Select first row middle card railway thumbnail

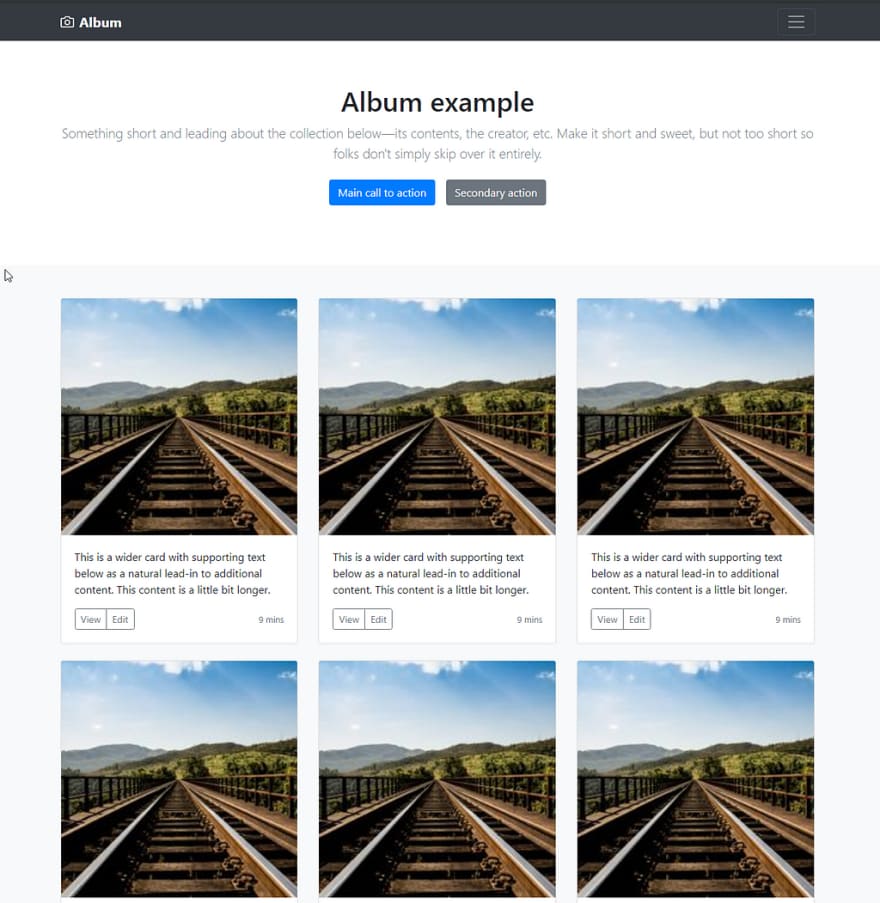tap(437, 416)
